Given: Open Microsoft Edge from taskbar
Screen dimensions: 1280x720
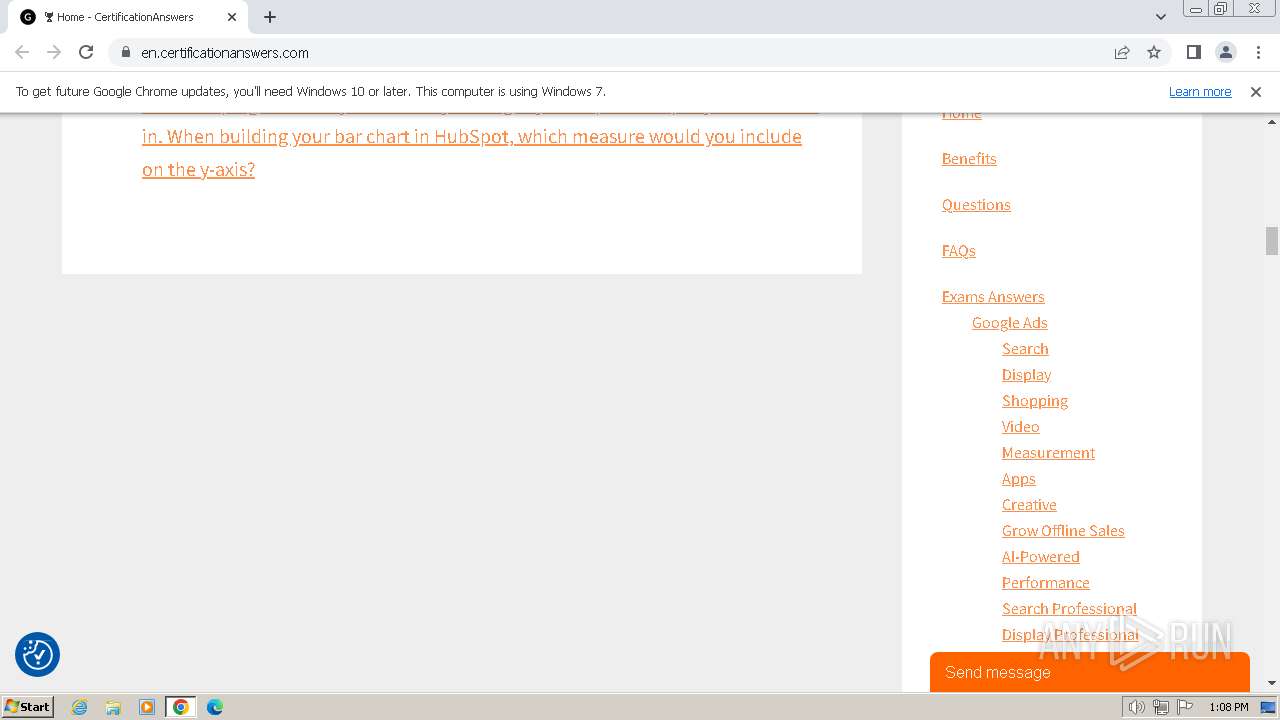Looking at the screenshot, I should (215, 707).
